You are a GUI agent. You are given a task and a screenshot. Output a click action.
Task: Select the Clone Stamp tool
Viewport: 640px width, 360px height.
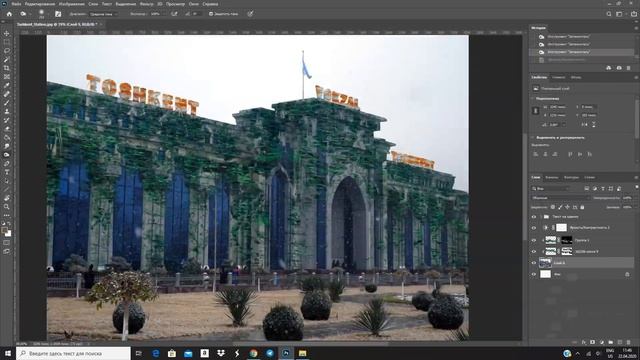point(7,111)
